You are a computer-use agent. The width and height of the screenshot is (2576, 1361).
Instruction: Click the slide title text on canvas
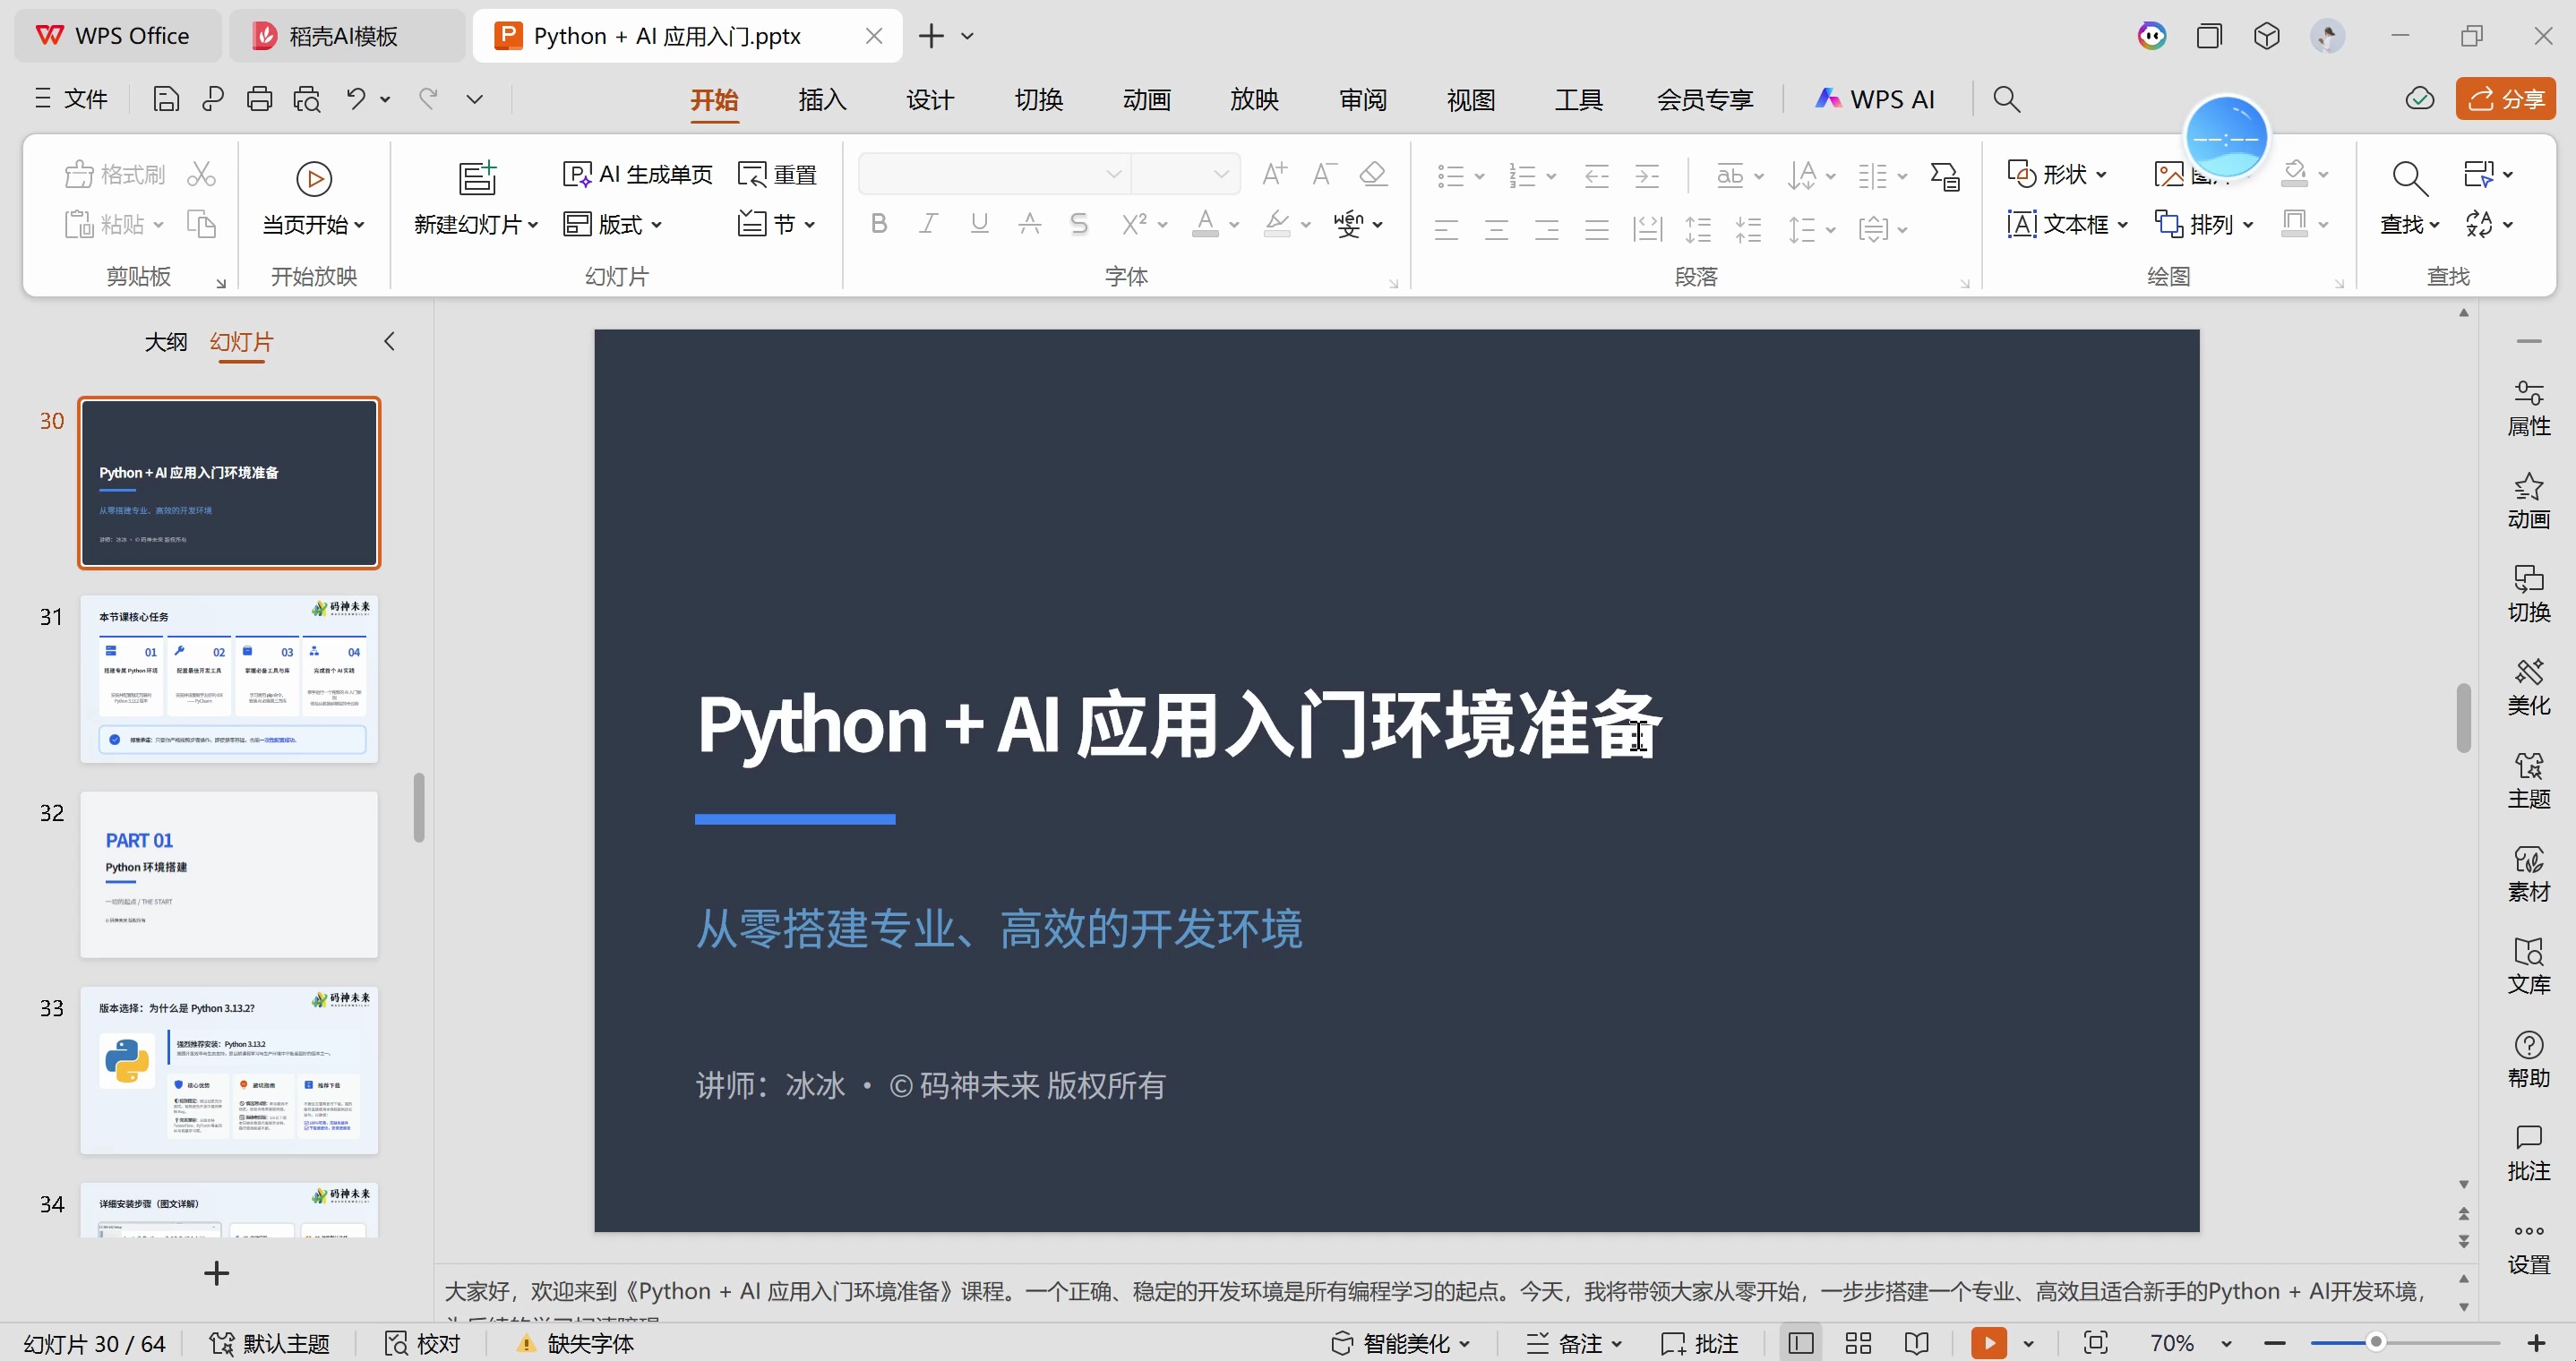tap(1179, 725)
